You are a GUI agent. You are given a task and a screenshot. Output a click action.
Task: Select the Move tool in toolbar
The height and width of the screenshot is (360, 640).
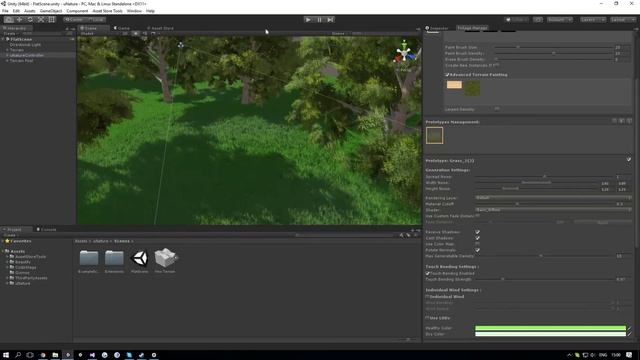coord(19,20)
